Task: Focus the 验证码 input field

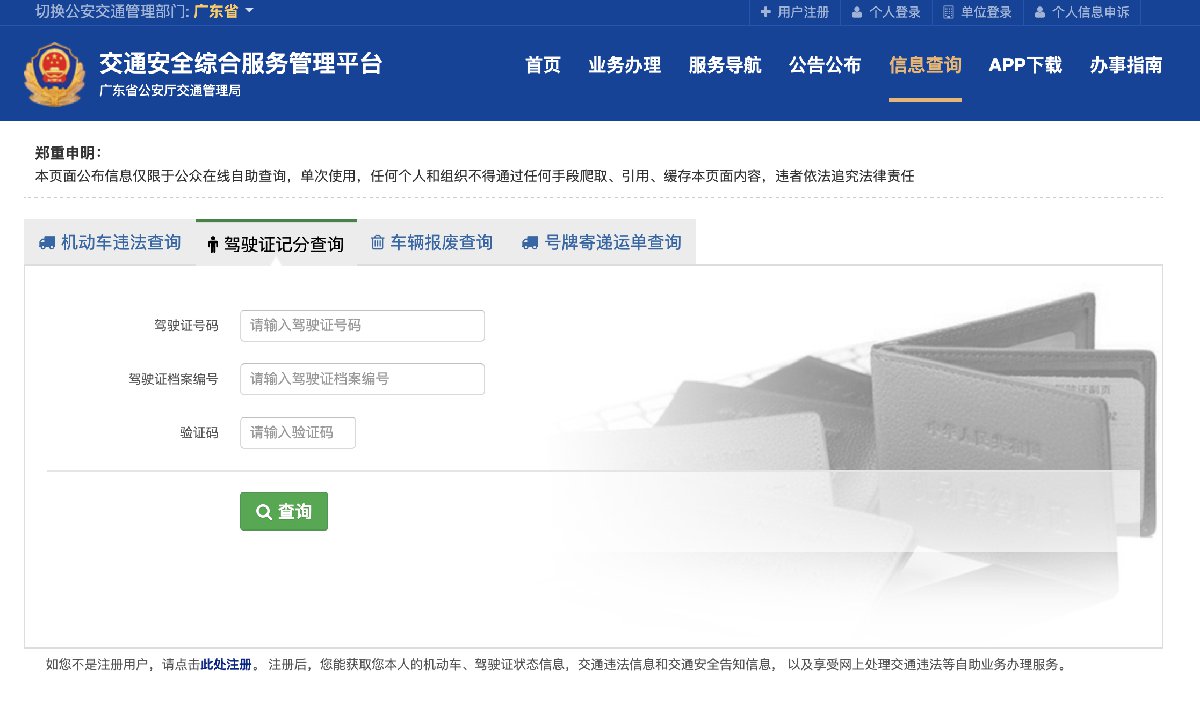Action: click(x=298, y=433)
